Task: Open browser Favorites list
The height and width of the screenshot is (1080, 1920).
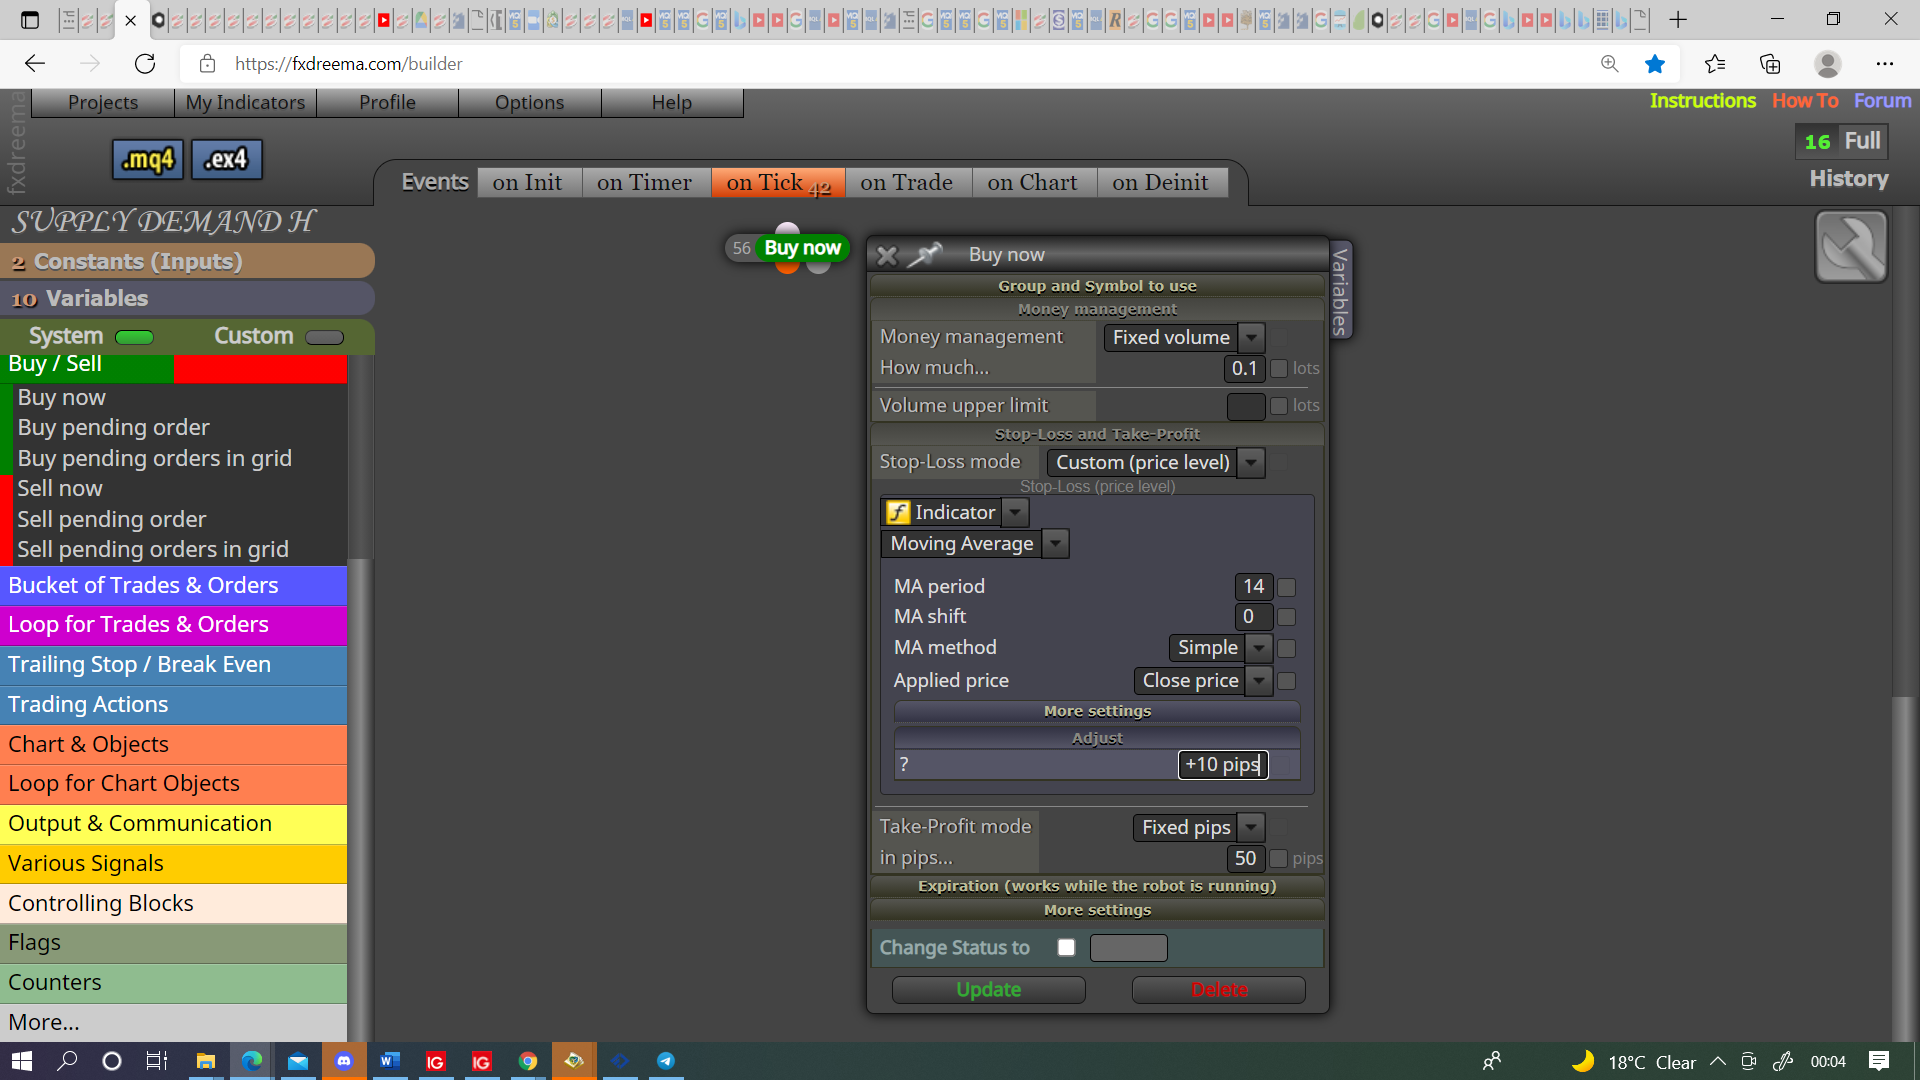Action: 1715,64
